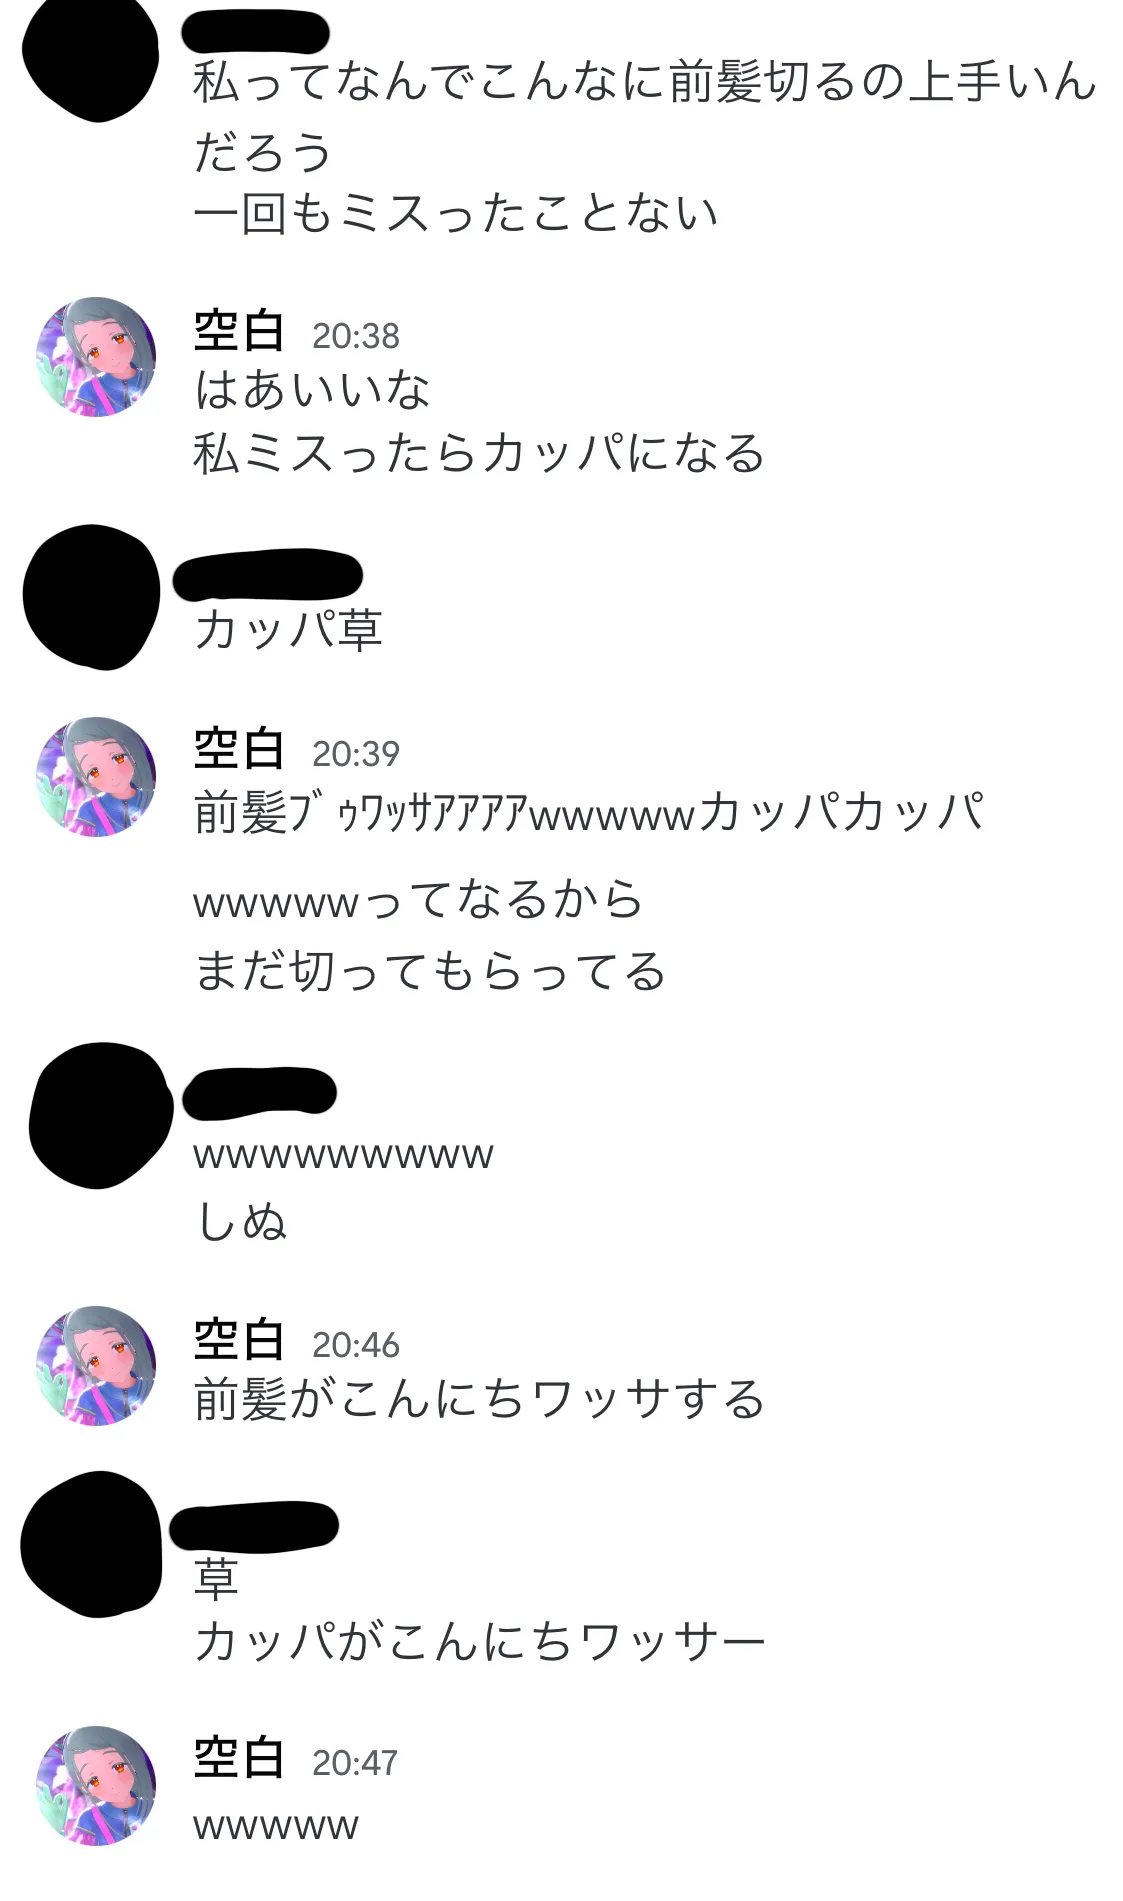Select the message まだ切ってもらってる
The height and width of the screenshot is (1901, 1123).
point(430,972)
